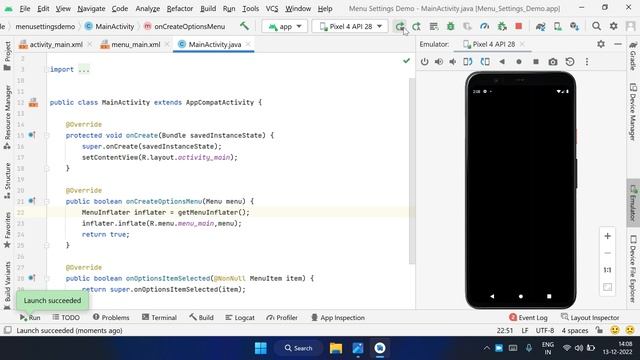Open IDE settings gear in main toolbar
The width and height of the screenshot is (640, 360).
coord(613,27)
